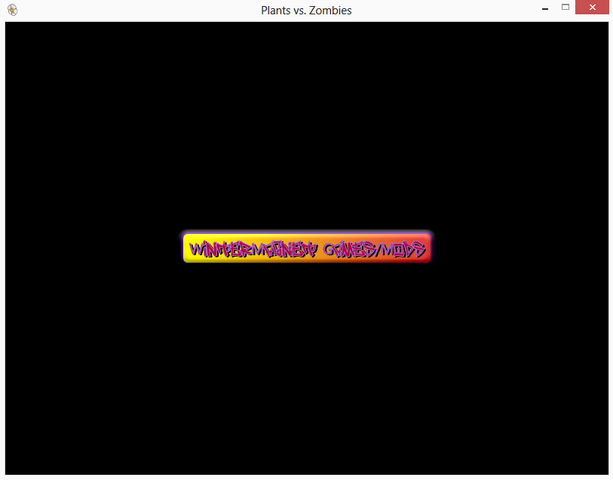
Task: Click the Plants vs. Zombies title bar icon
Action: 12,10
